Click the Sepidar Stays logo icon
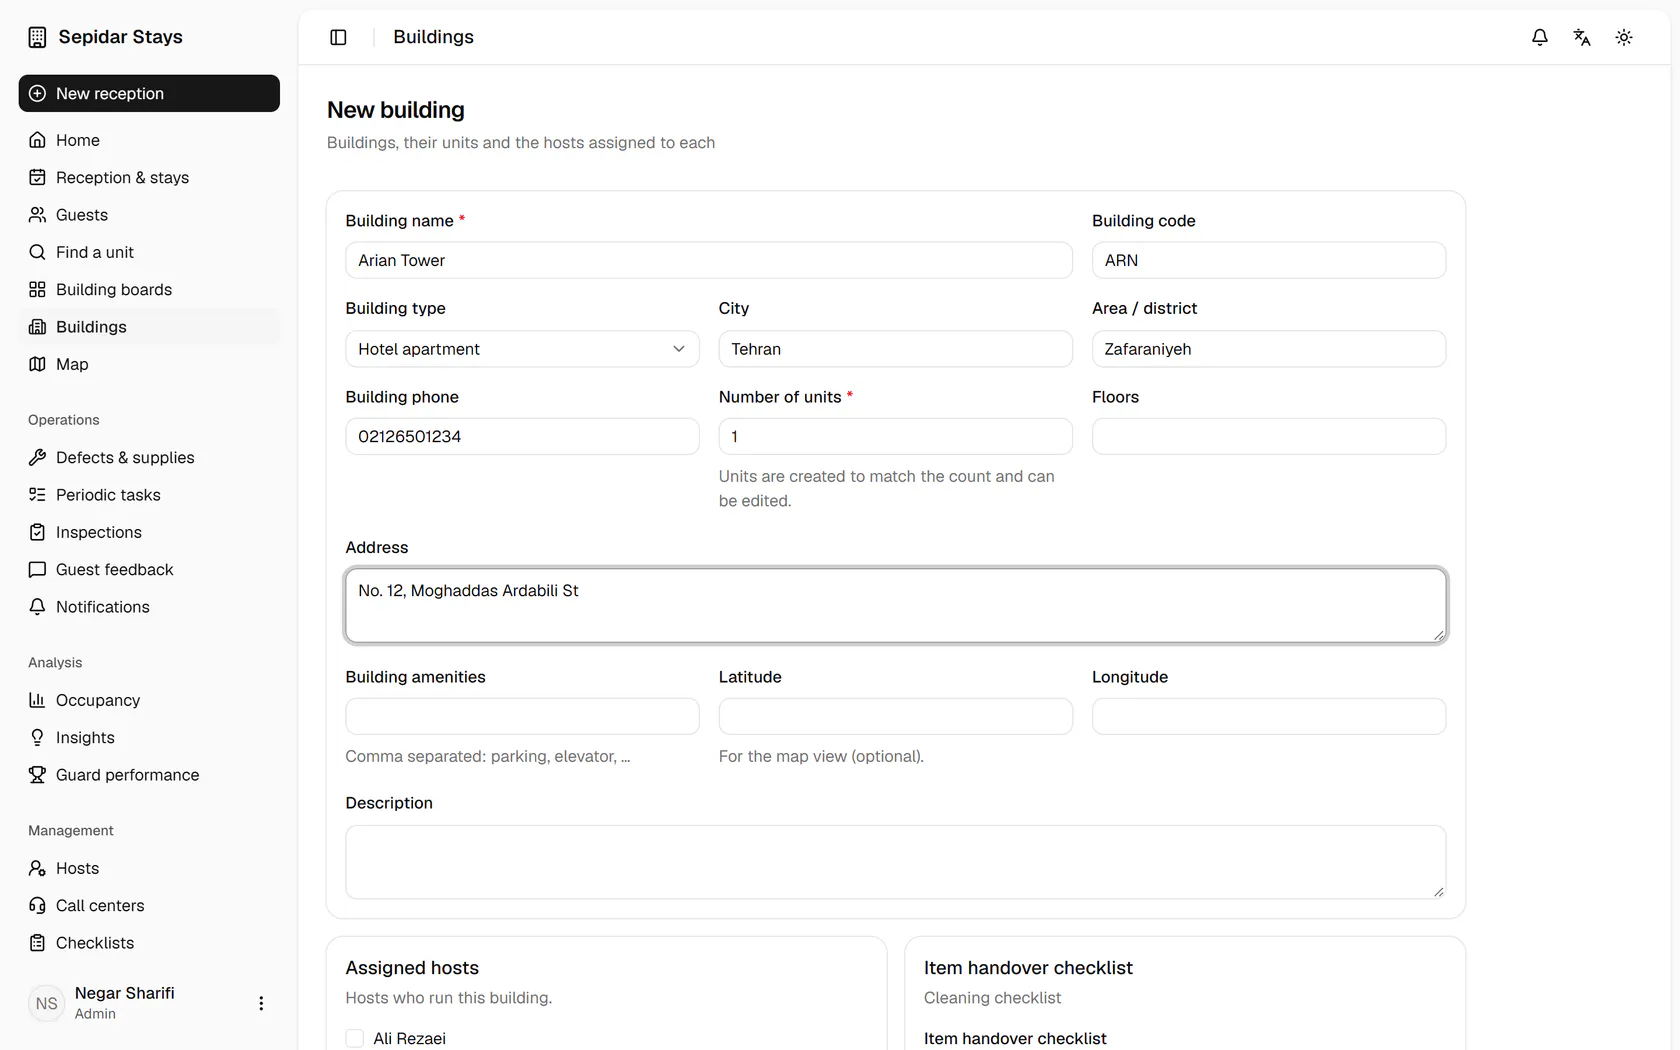 coord(37,37)
